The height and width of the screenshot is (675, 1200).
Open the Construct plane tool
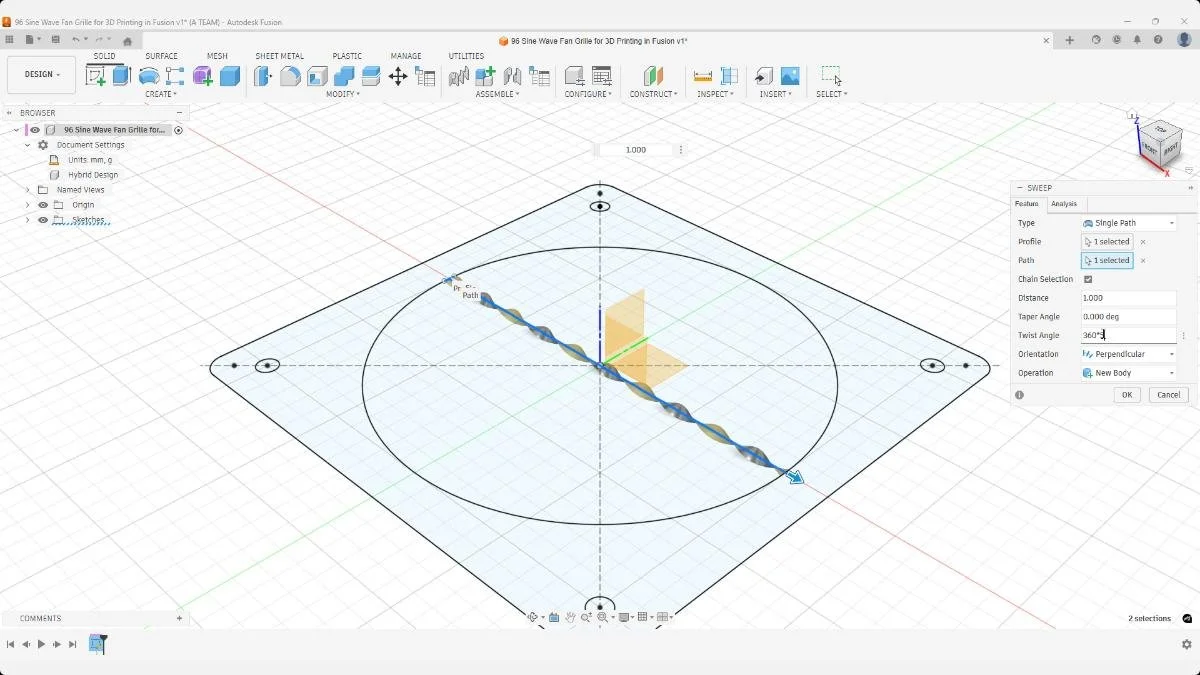(651, 74)
